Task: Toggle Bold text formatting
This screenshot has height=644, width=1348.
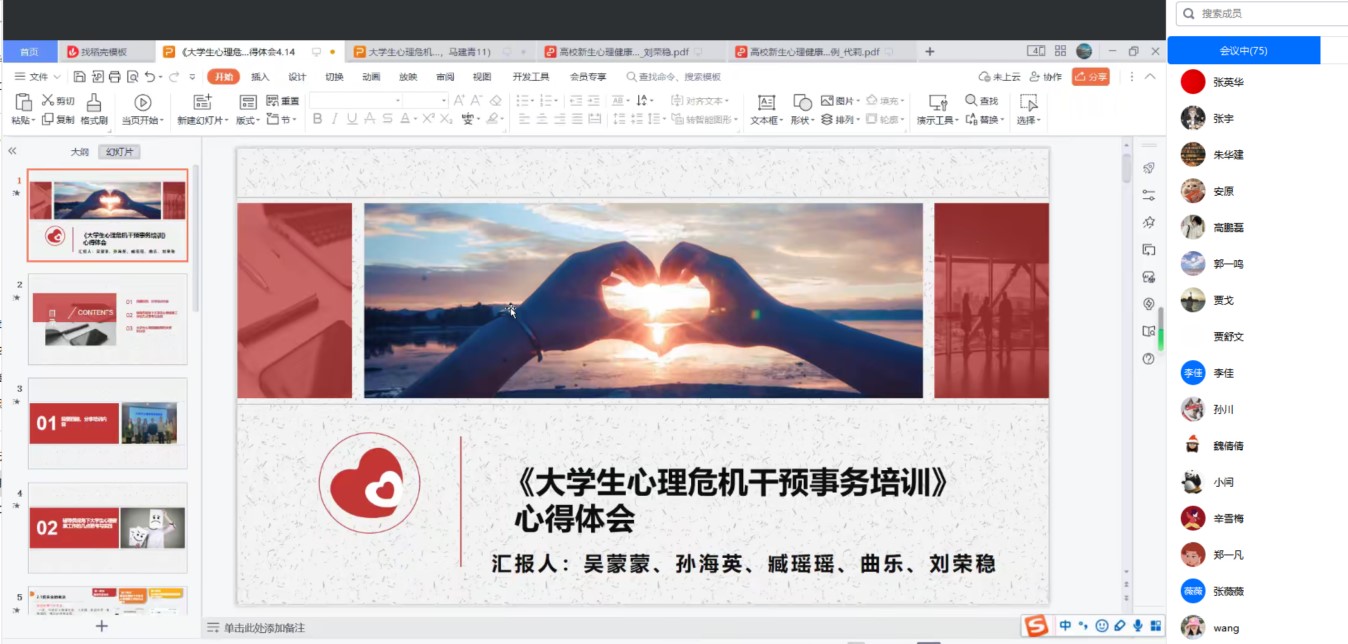Action: tap(318, 119)
